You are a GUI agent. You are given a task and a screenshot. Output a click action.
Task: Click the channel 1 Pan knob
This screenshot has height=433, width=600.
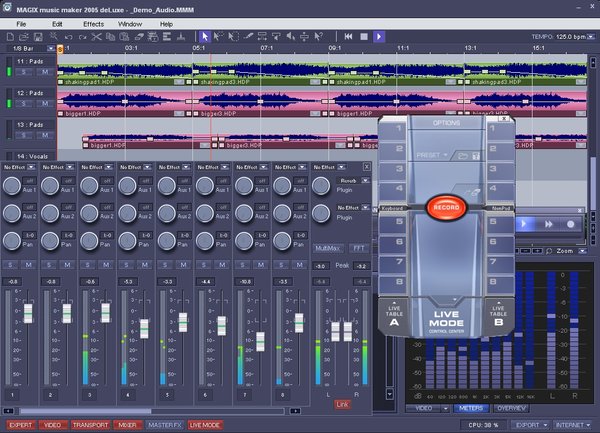pos(11,241)
